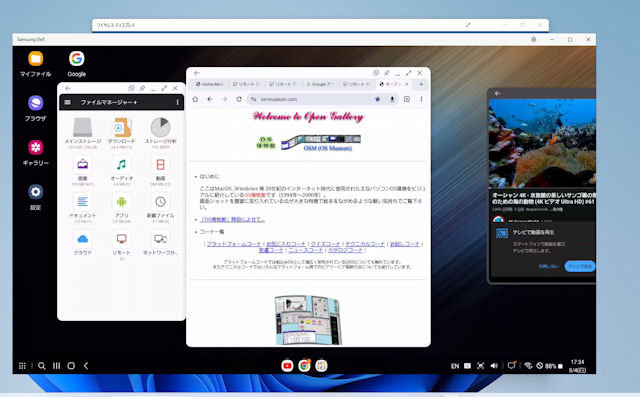Open DeX taskbar search
Screen dimensions: 640x397
[42, 366]
